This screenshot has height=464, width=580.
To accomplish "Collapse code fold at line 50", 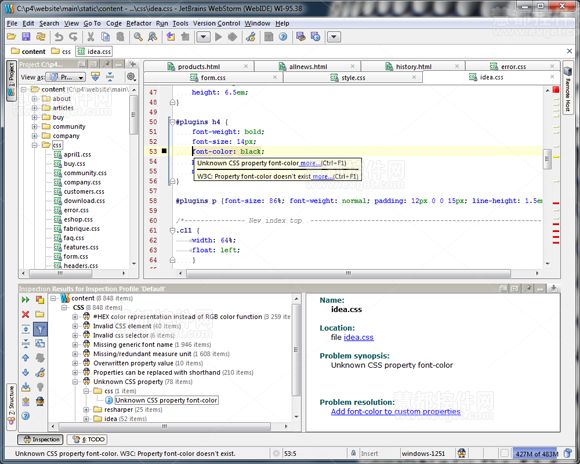I will (172, 122).
